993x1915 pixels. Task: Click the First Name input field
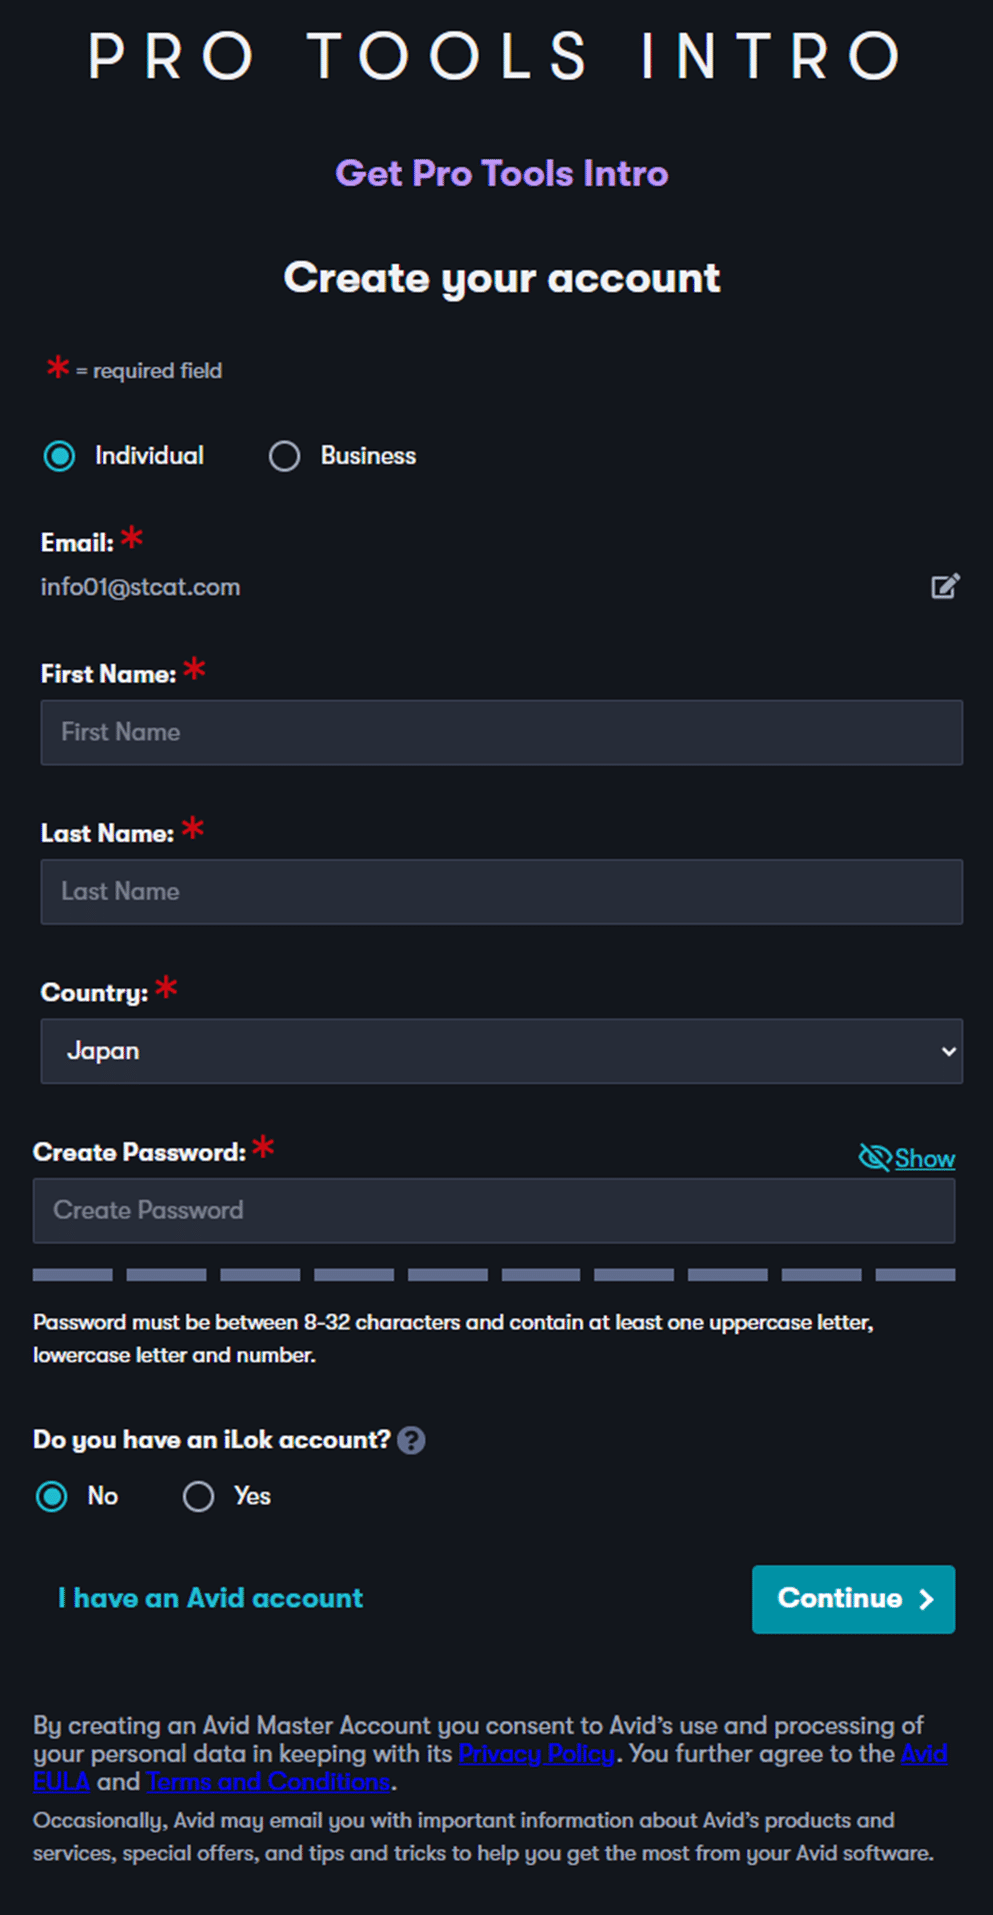pos(501,732)
